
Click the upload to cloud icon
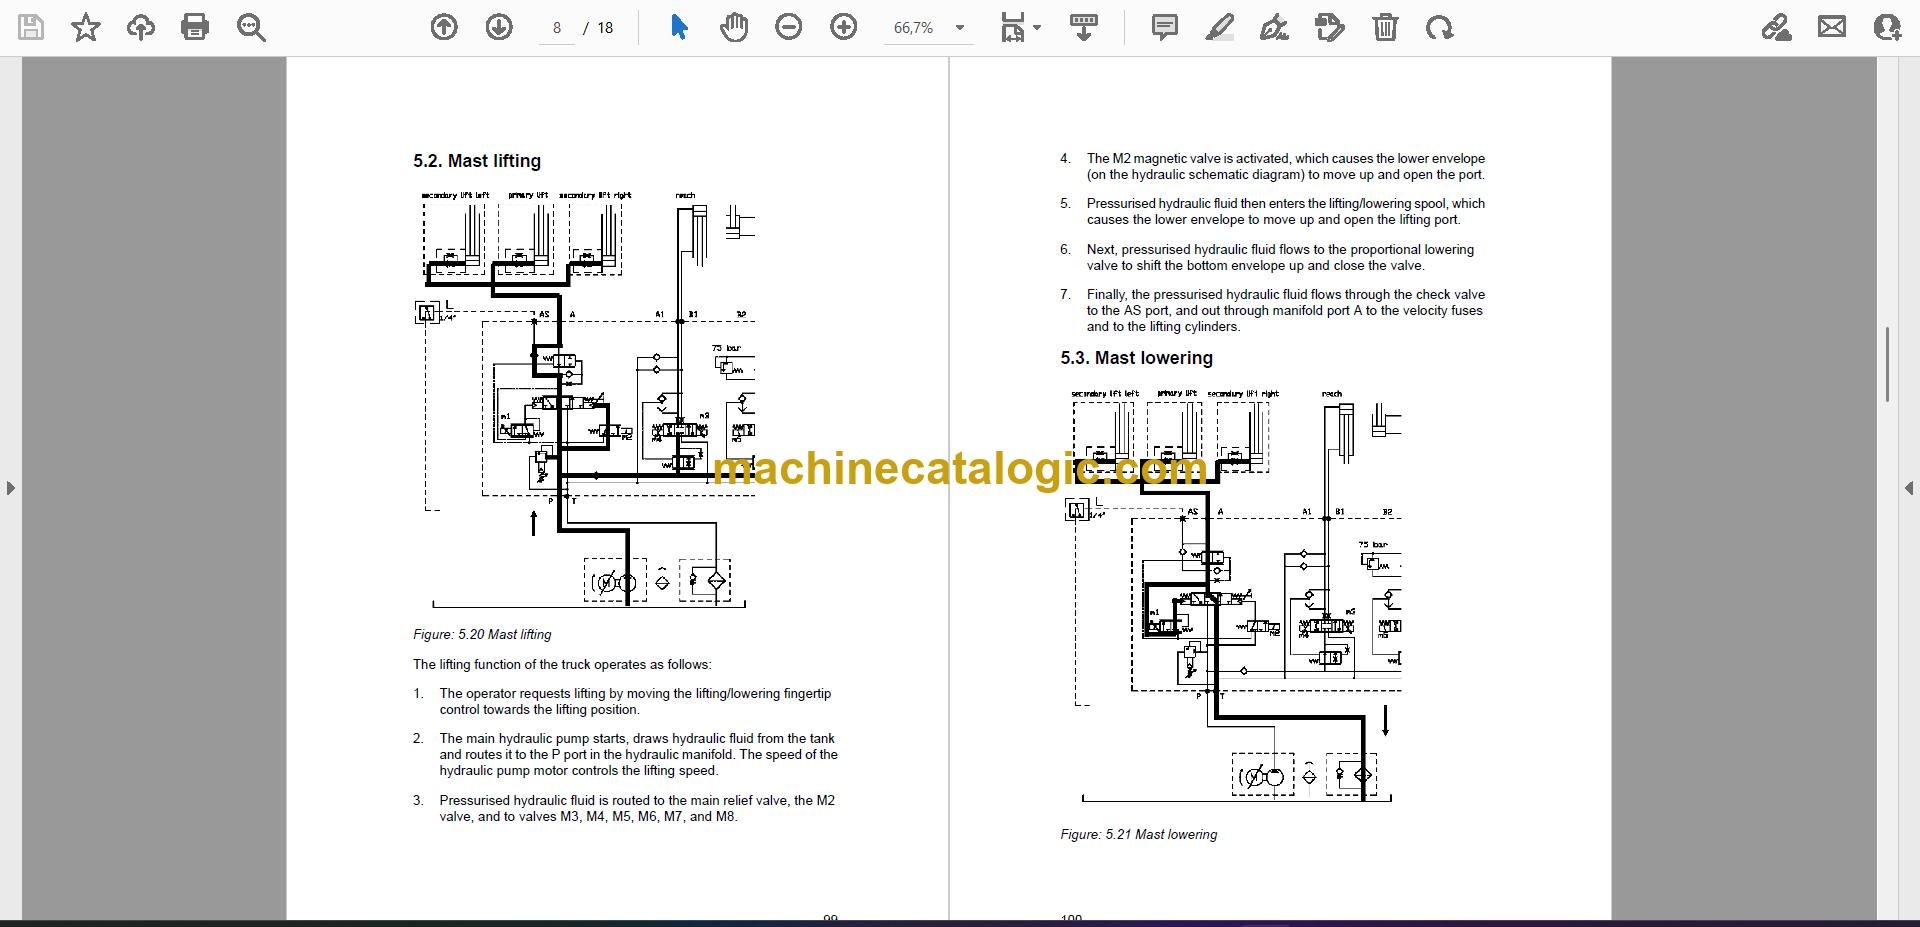coord(141,27)
